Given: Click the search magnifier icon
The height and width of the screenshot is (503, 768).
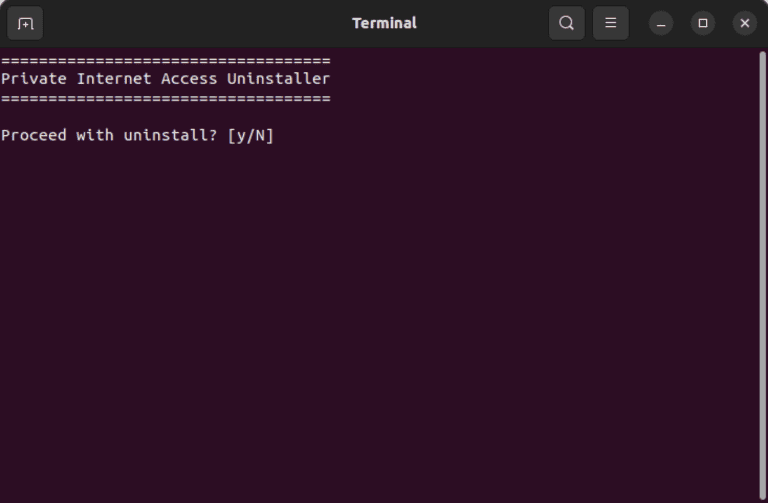Looking at the screenshot, I should [566, 23].
